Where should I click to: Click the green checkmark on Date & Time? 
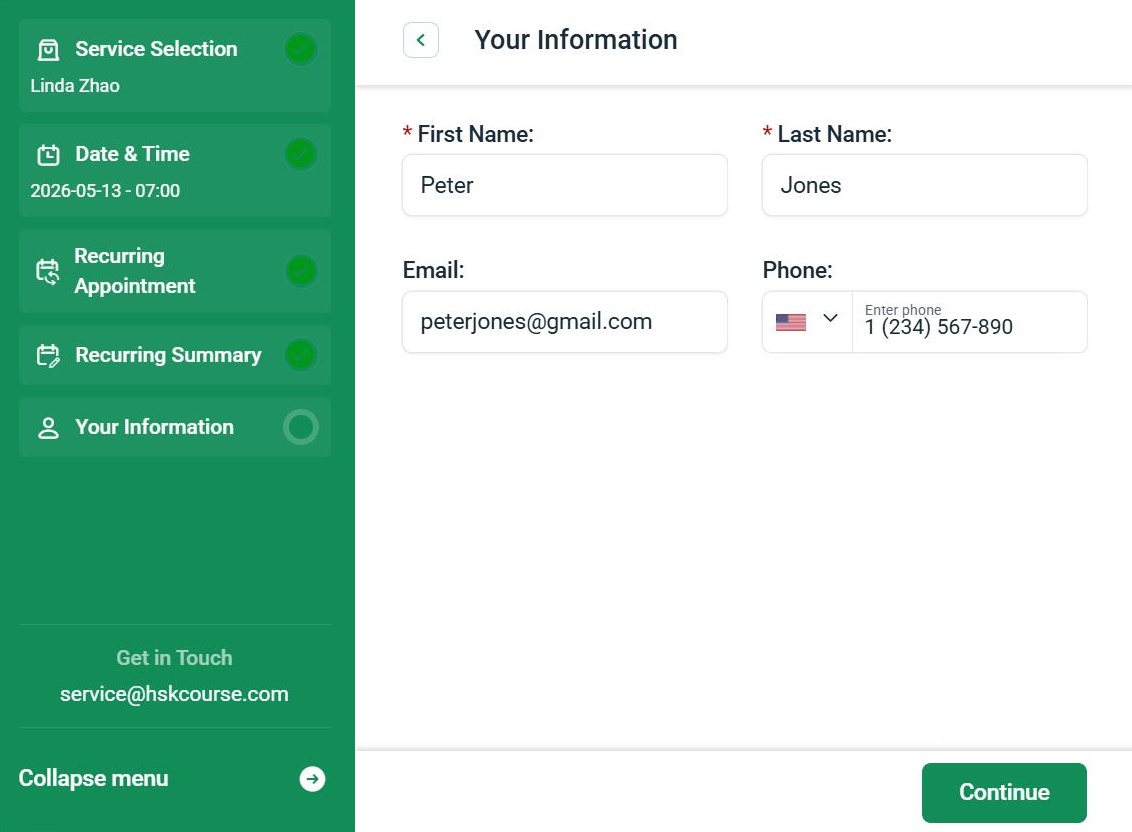click(300, 154)
